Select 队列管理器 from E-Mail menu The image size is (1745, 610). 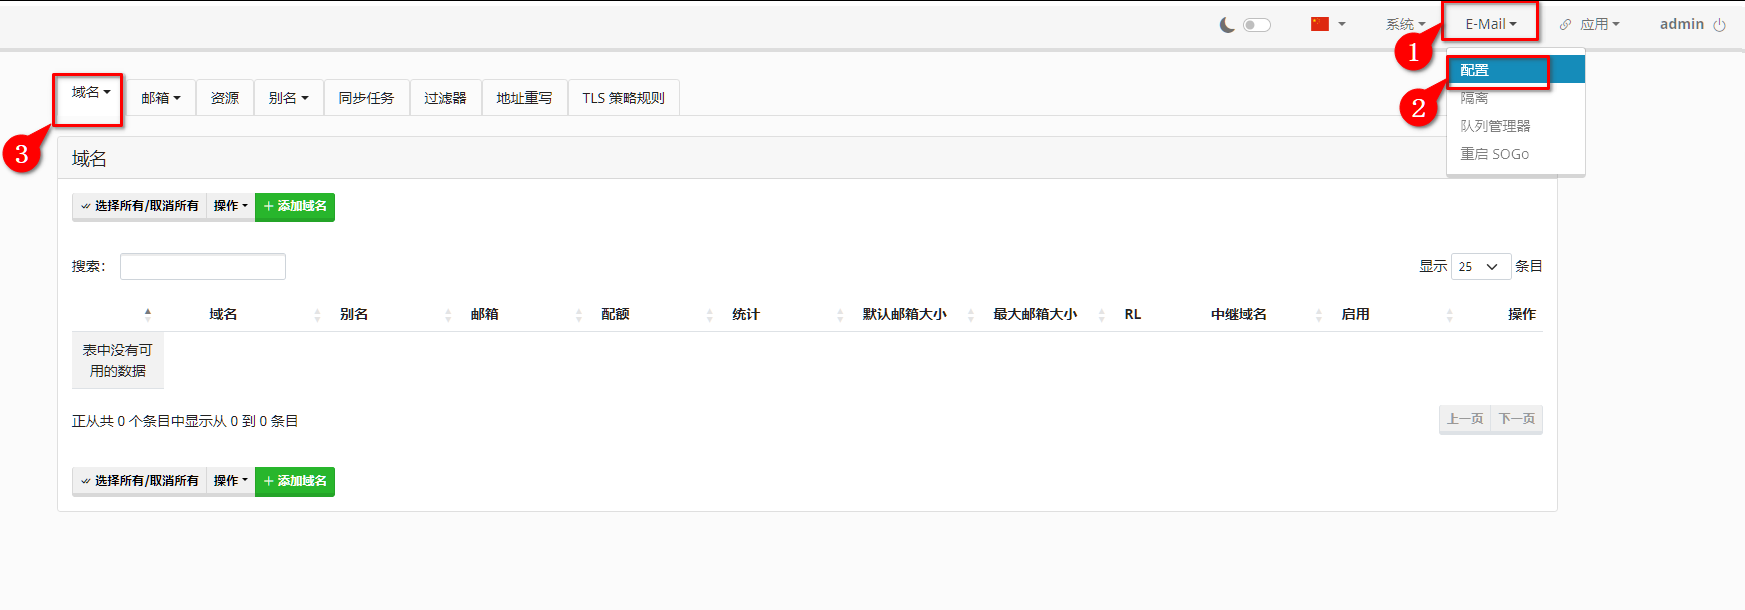1495,126
